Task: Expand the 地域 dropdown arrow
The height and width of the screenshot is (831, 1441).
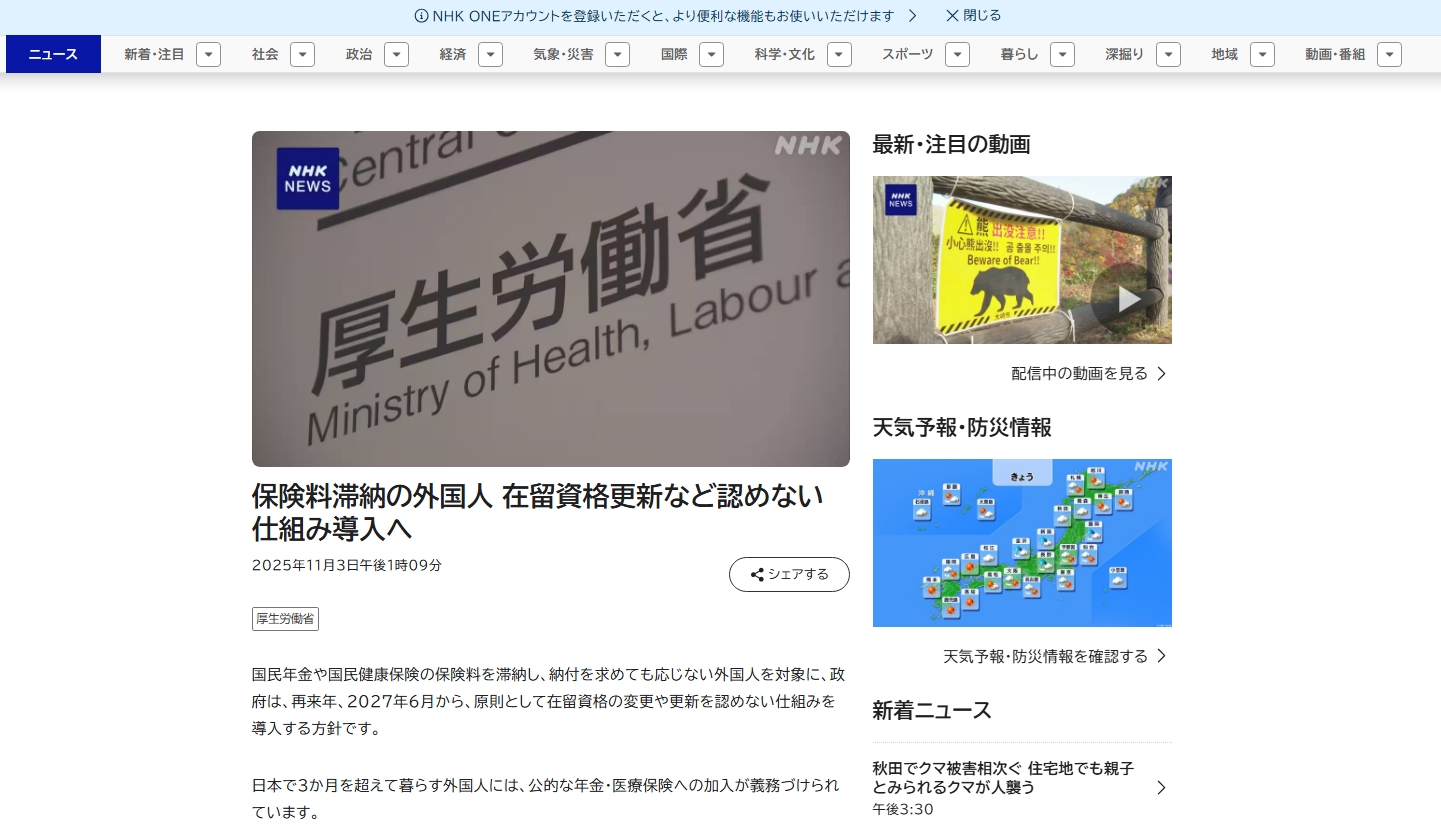Action: point(1262,55)
